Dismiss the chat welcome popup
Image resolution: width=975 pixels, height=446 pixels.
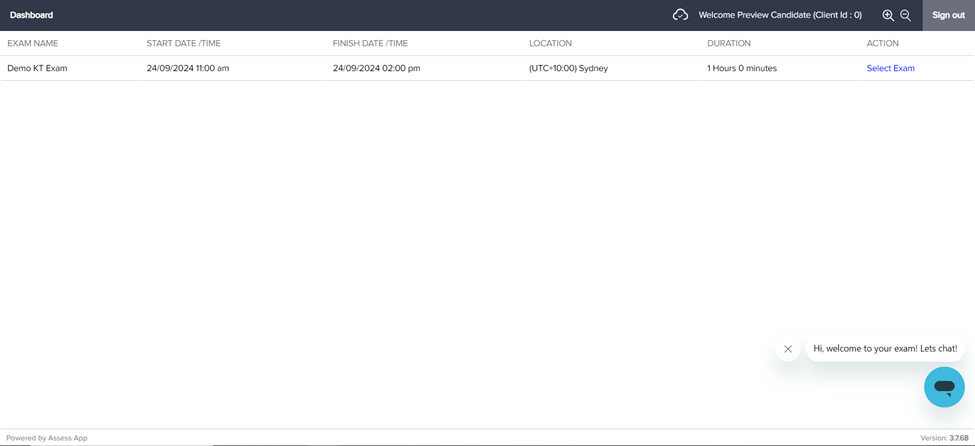coord(788,349)
